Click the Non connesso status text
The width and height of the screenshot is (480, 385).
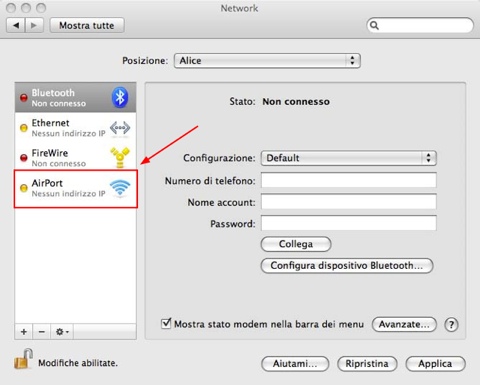tap(296, 101)
